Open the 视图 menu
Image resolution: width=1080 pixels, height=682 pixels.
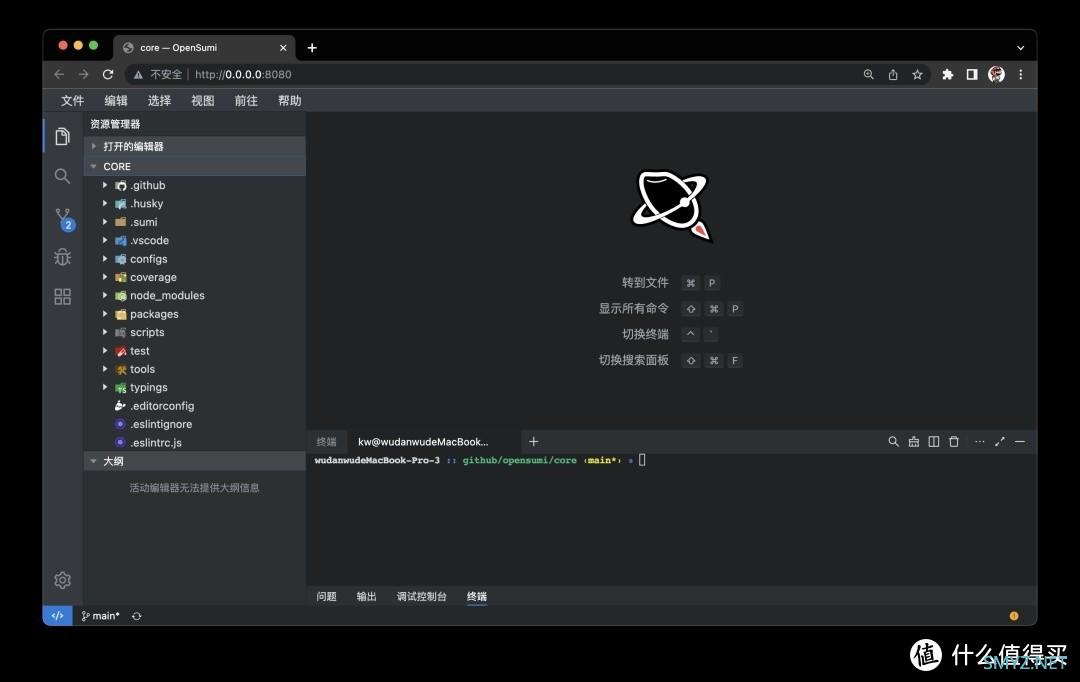point(202,101)
